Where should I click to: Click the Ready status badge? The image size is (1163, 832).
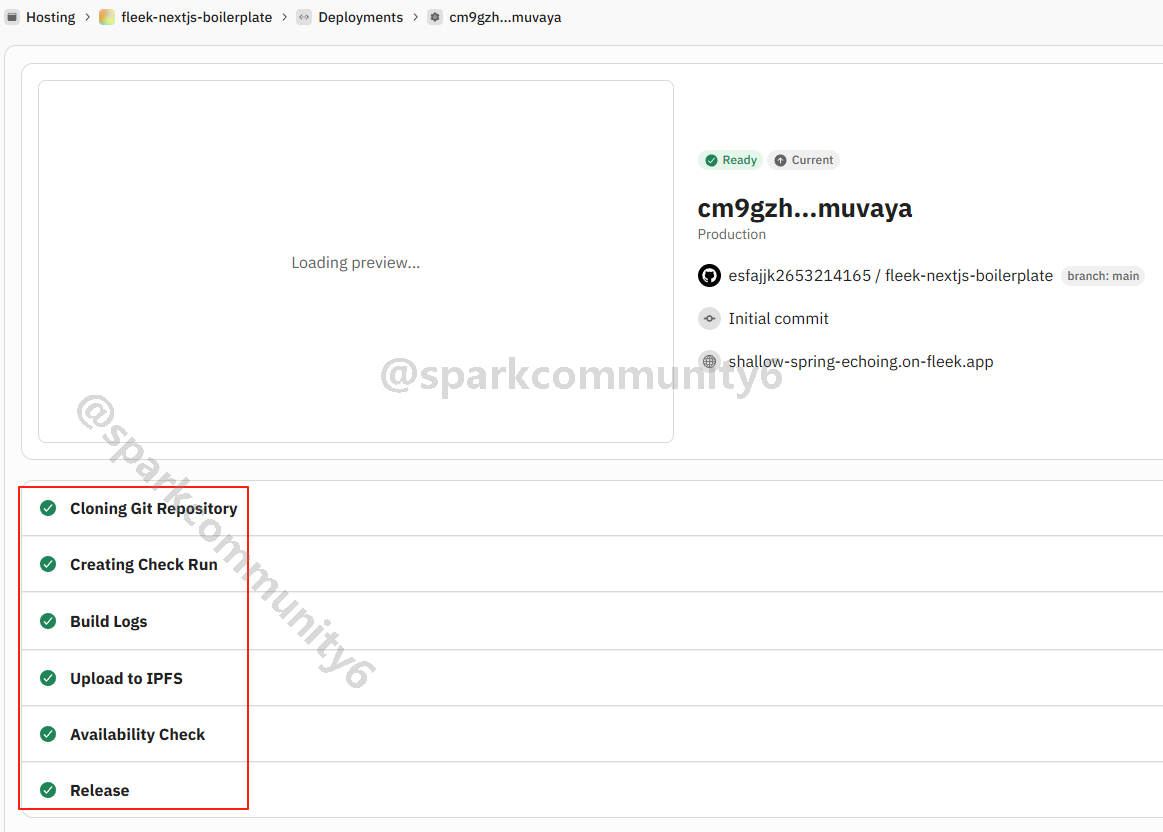731,160
